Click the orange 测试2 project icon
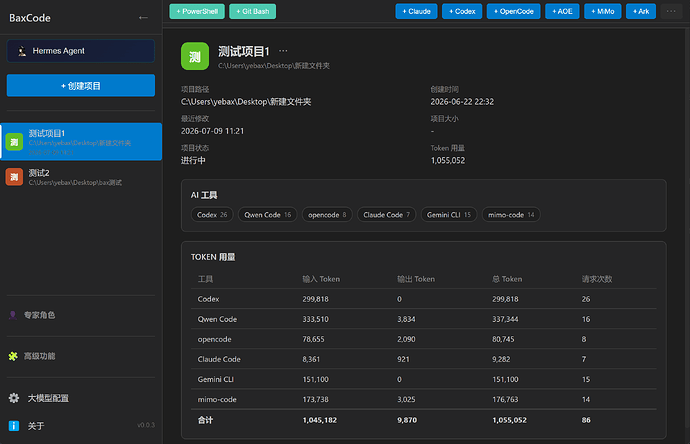 point(14,177)
